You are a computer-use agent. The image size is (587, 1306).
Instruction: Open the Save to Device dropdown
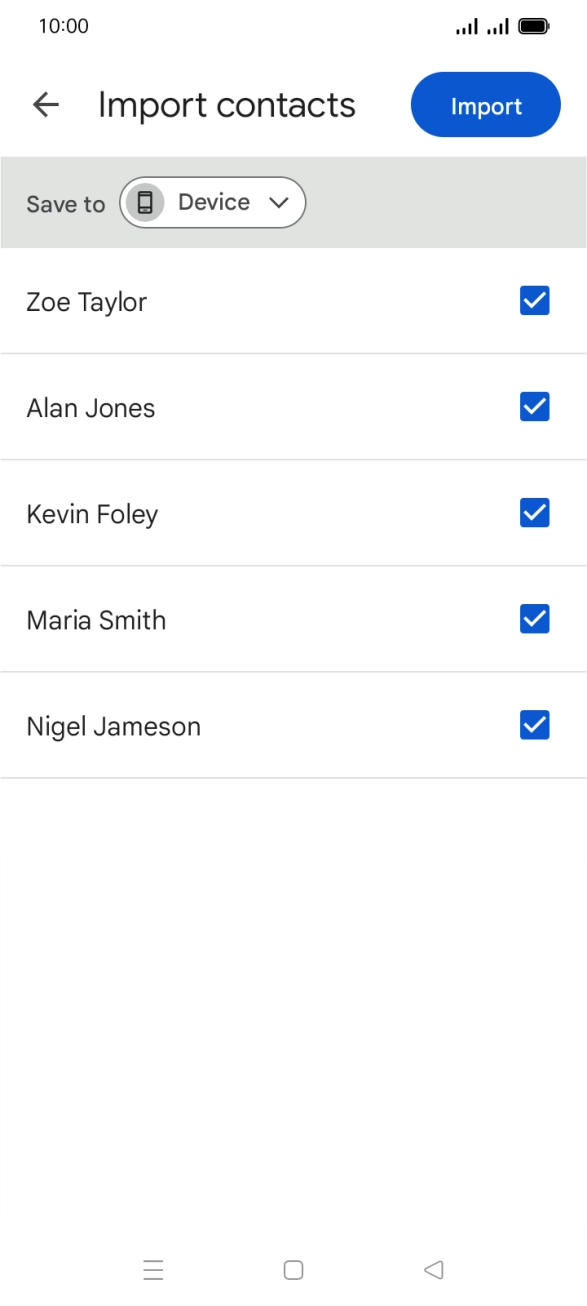pos(212,201)
